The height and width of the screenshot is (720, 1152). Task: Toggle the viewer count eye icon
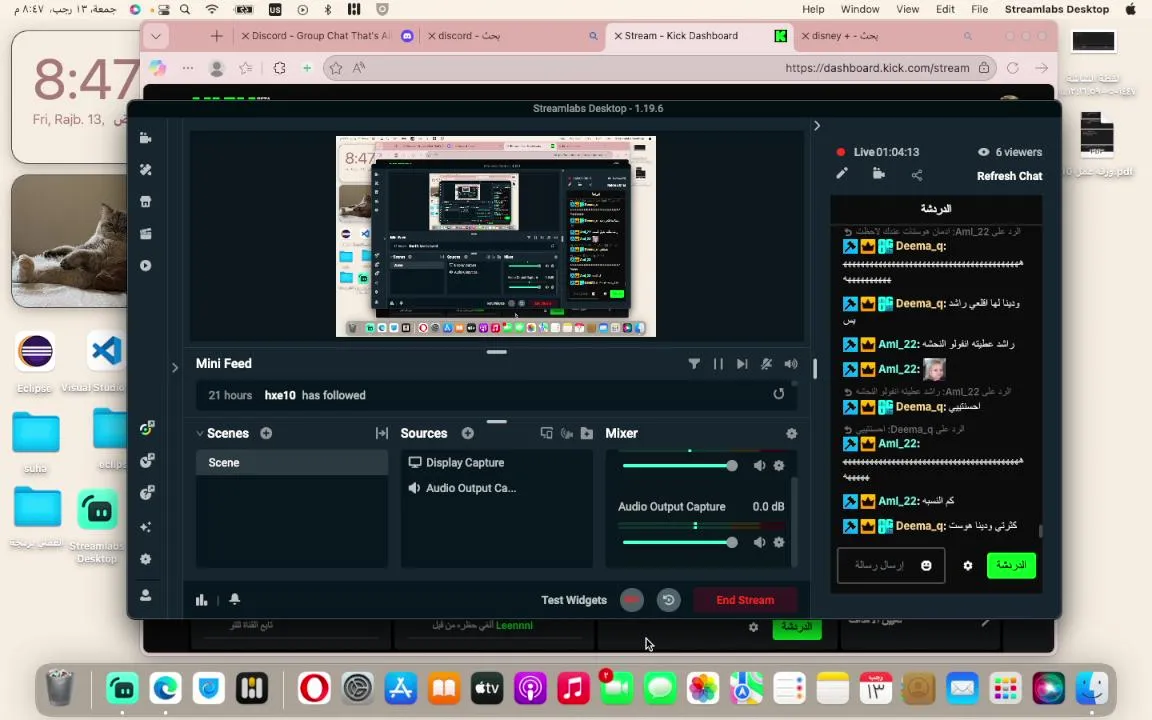983,152
